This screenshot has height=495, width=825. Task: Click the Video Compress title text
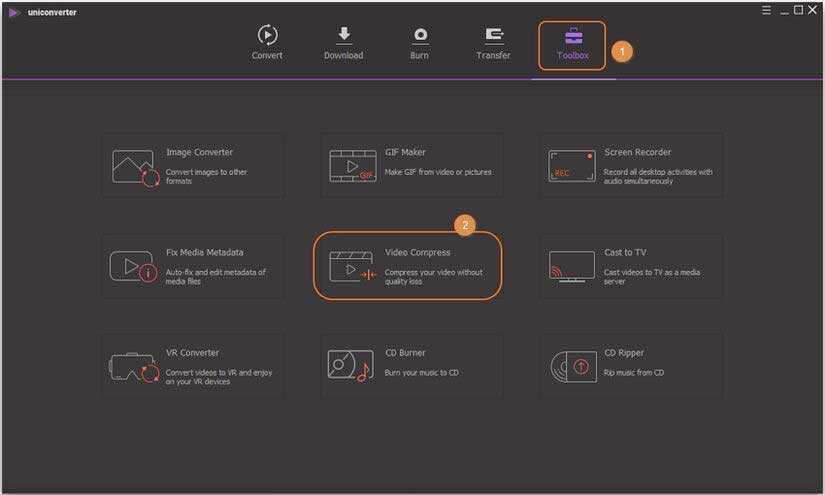click(x=417, y=253)
